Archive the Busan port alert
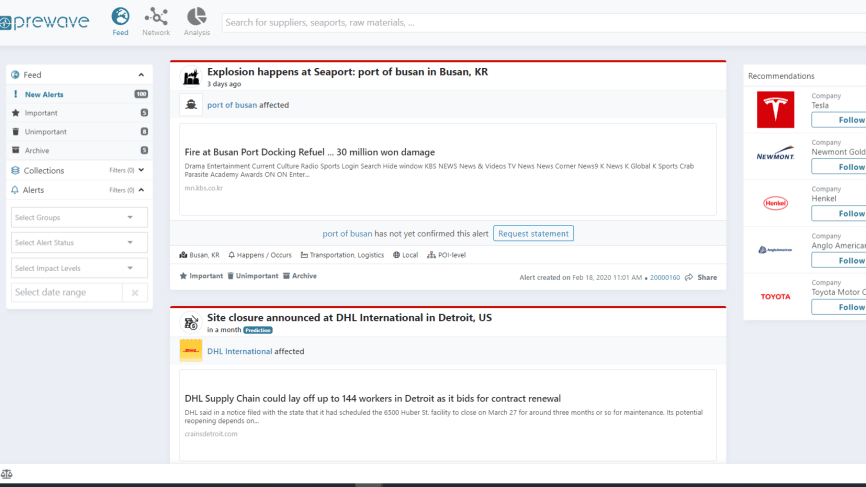This screenshot has width=866, height=487. pyautogui.click(x=300, y=276)
